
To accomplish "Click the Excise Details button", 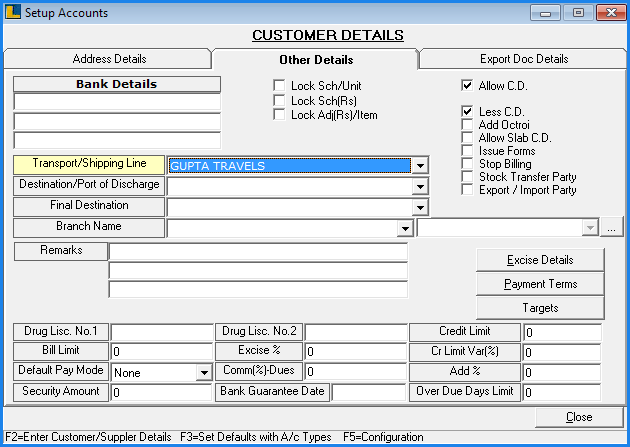I will coord(541,260).
